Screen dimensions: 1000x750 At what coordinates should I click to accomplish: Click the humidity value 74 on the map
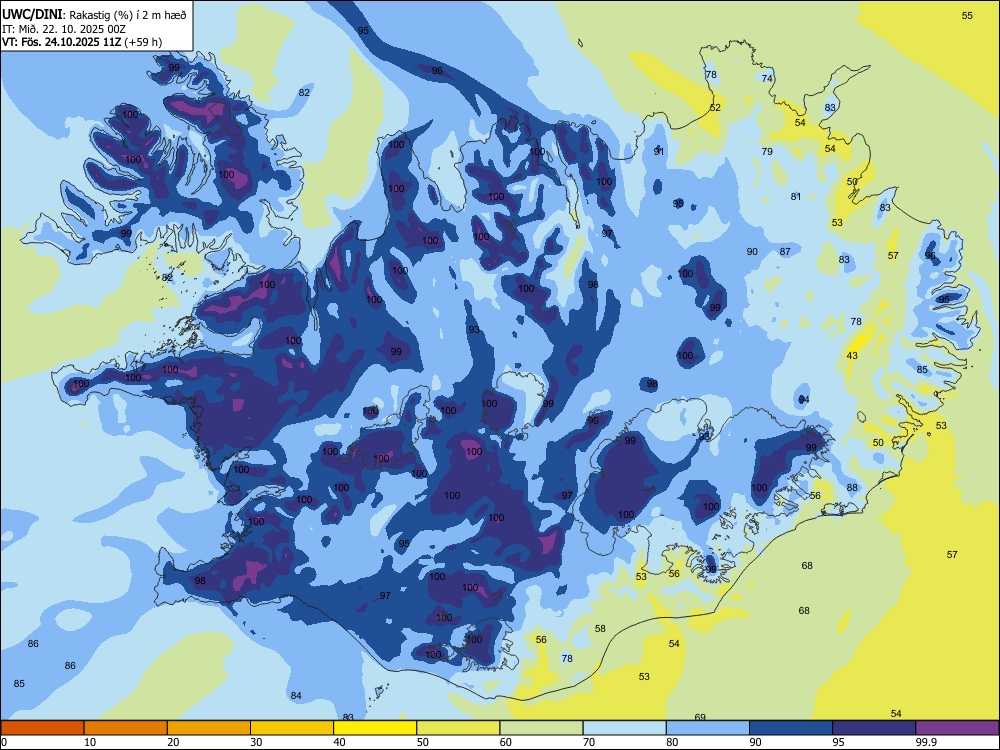pos(767,78)
